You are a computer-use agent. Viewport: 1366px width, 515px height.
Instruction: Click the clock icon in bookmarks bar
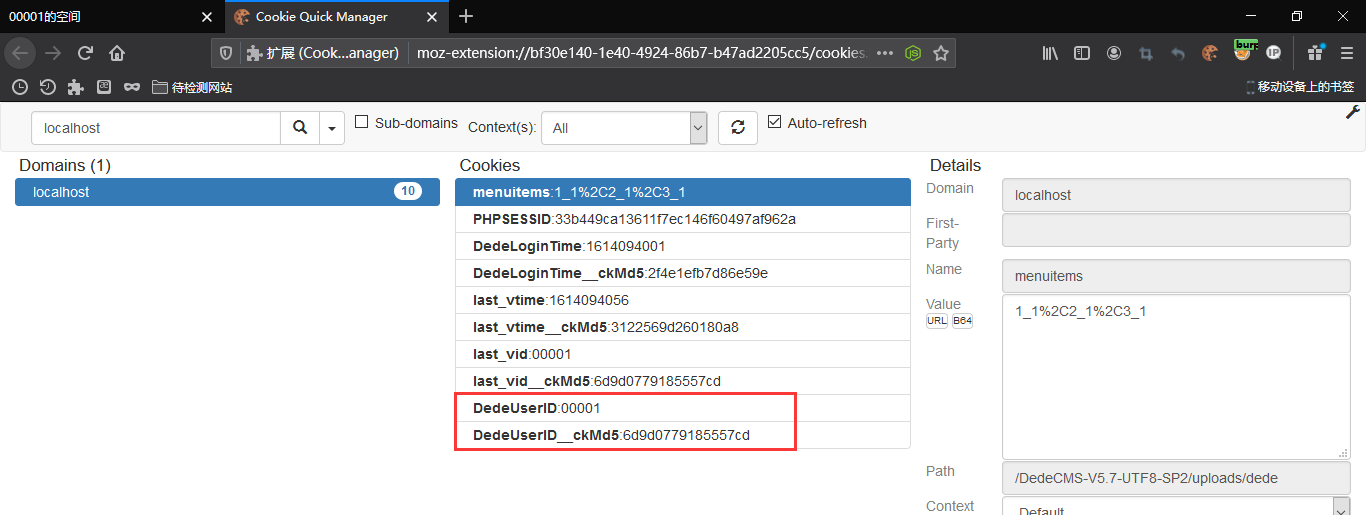coord(19,87)
